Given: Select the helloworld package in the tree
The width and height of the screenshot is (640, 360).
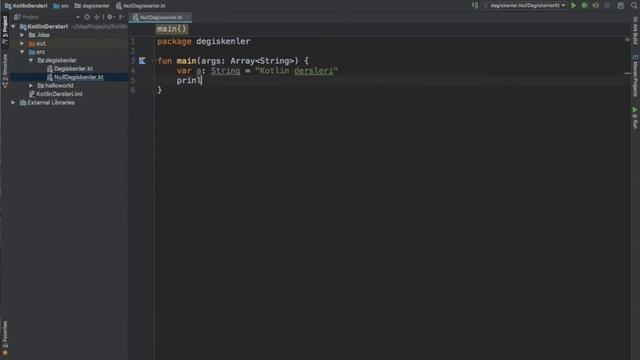Looking at the screenshot, I should point(56,86).
